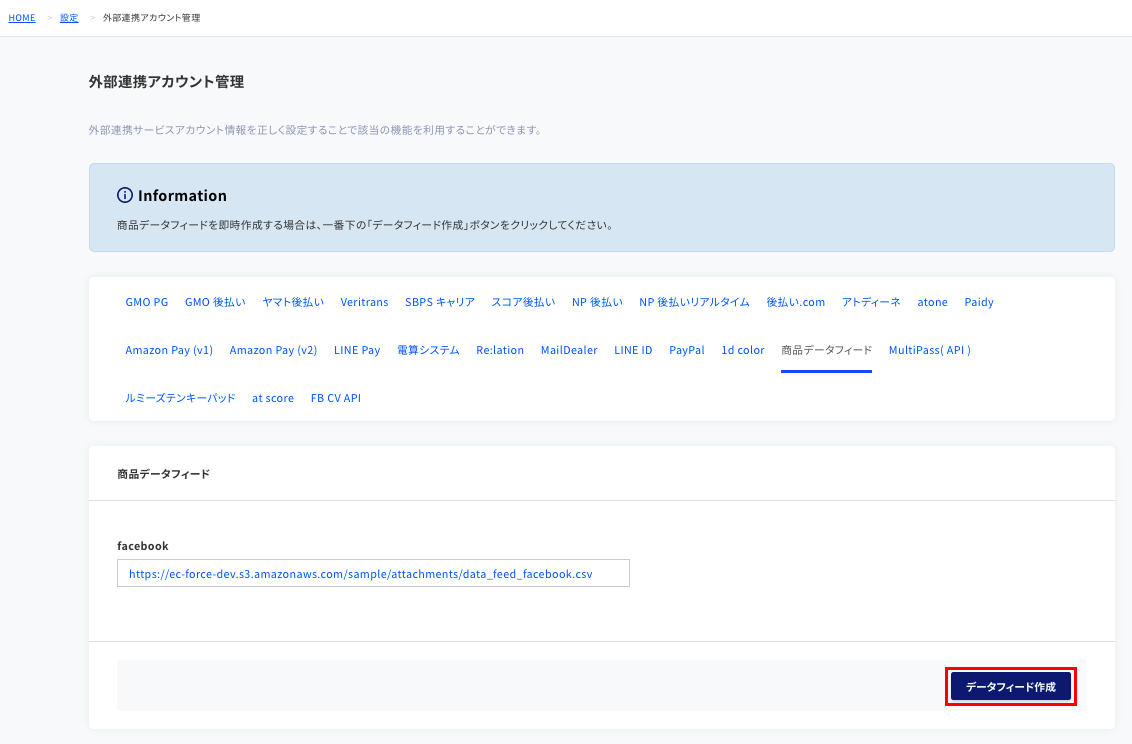
Task: Click the facebook field label
Action: pyautogui.click(x=143, y=546)
